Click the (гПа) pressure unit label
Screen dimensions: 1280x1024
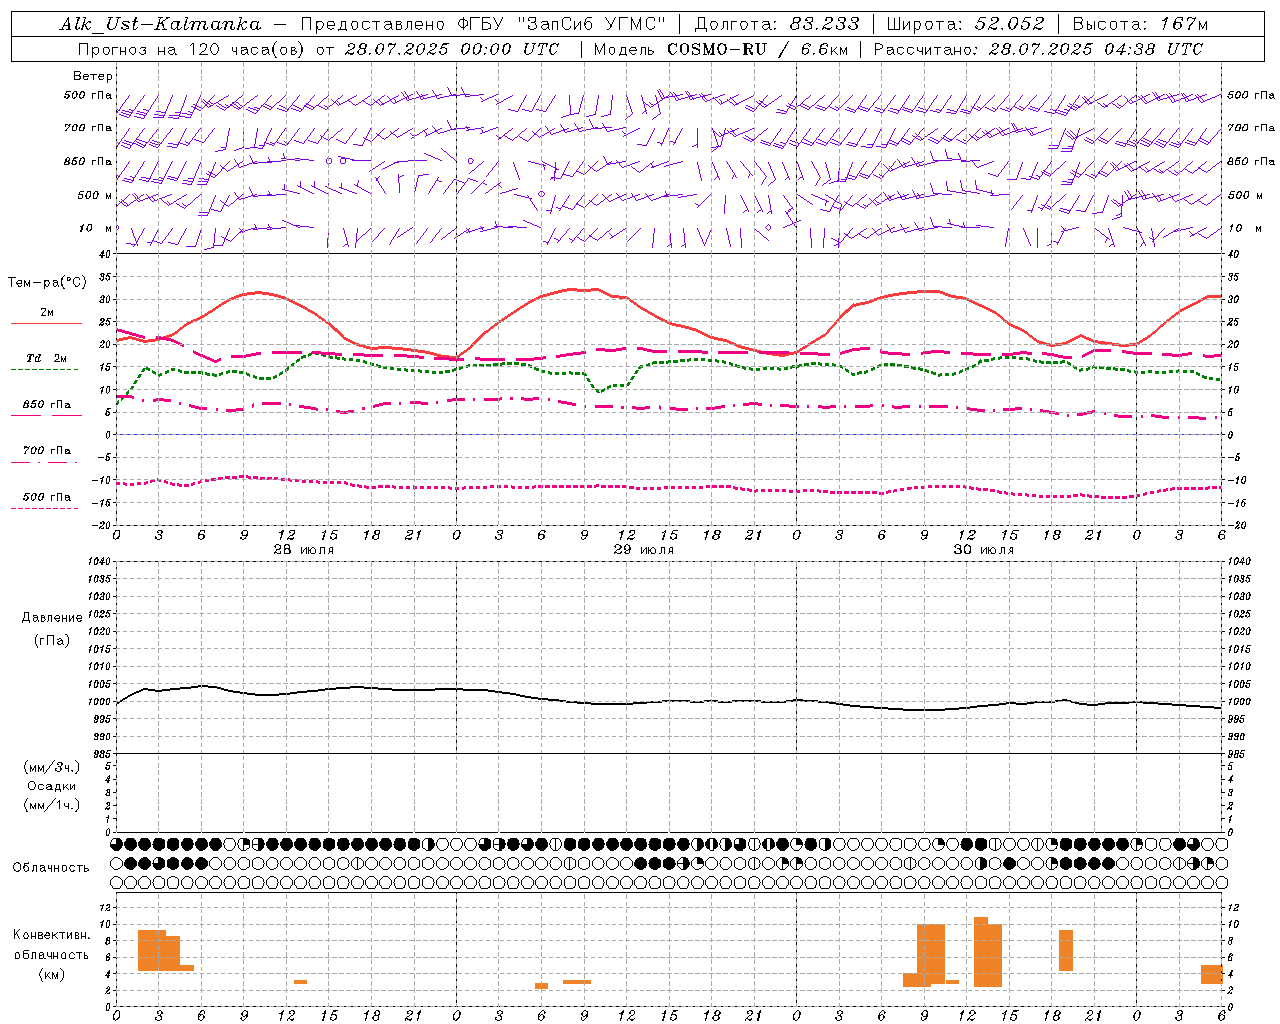tap(52, 640)
